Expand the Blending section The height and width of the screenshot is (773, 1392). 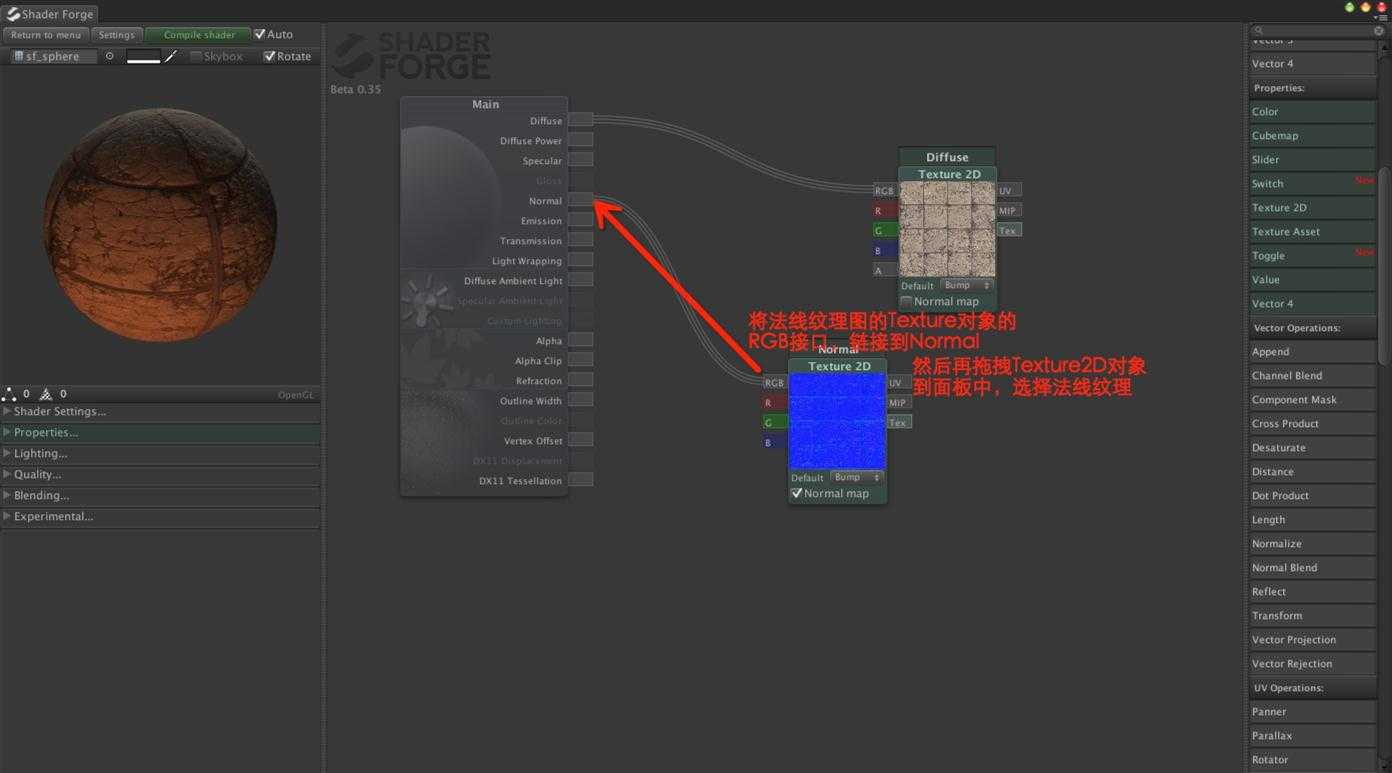click(x=160, y=496)
